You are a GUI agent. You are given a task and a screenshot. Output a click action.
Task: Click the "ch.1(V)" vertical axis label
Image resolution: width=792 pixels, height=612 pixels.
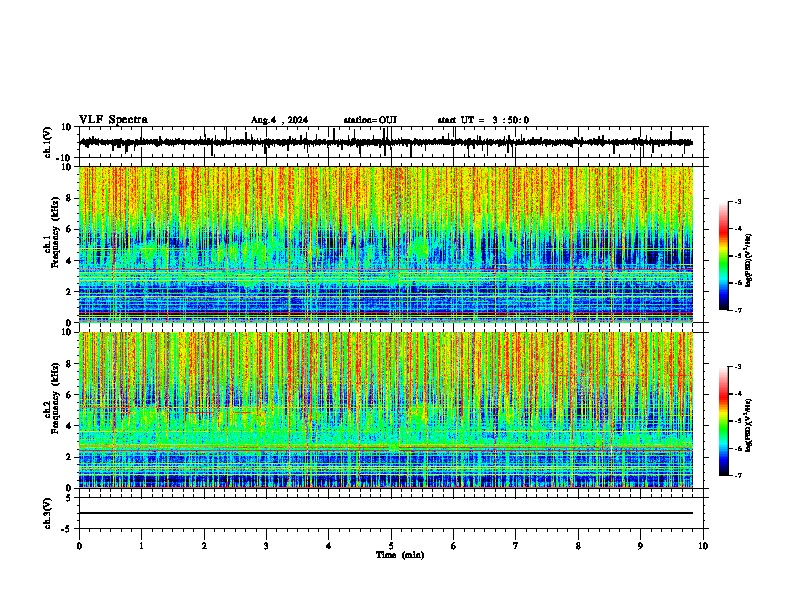48,142
